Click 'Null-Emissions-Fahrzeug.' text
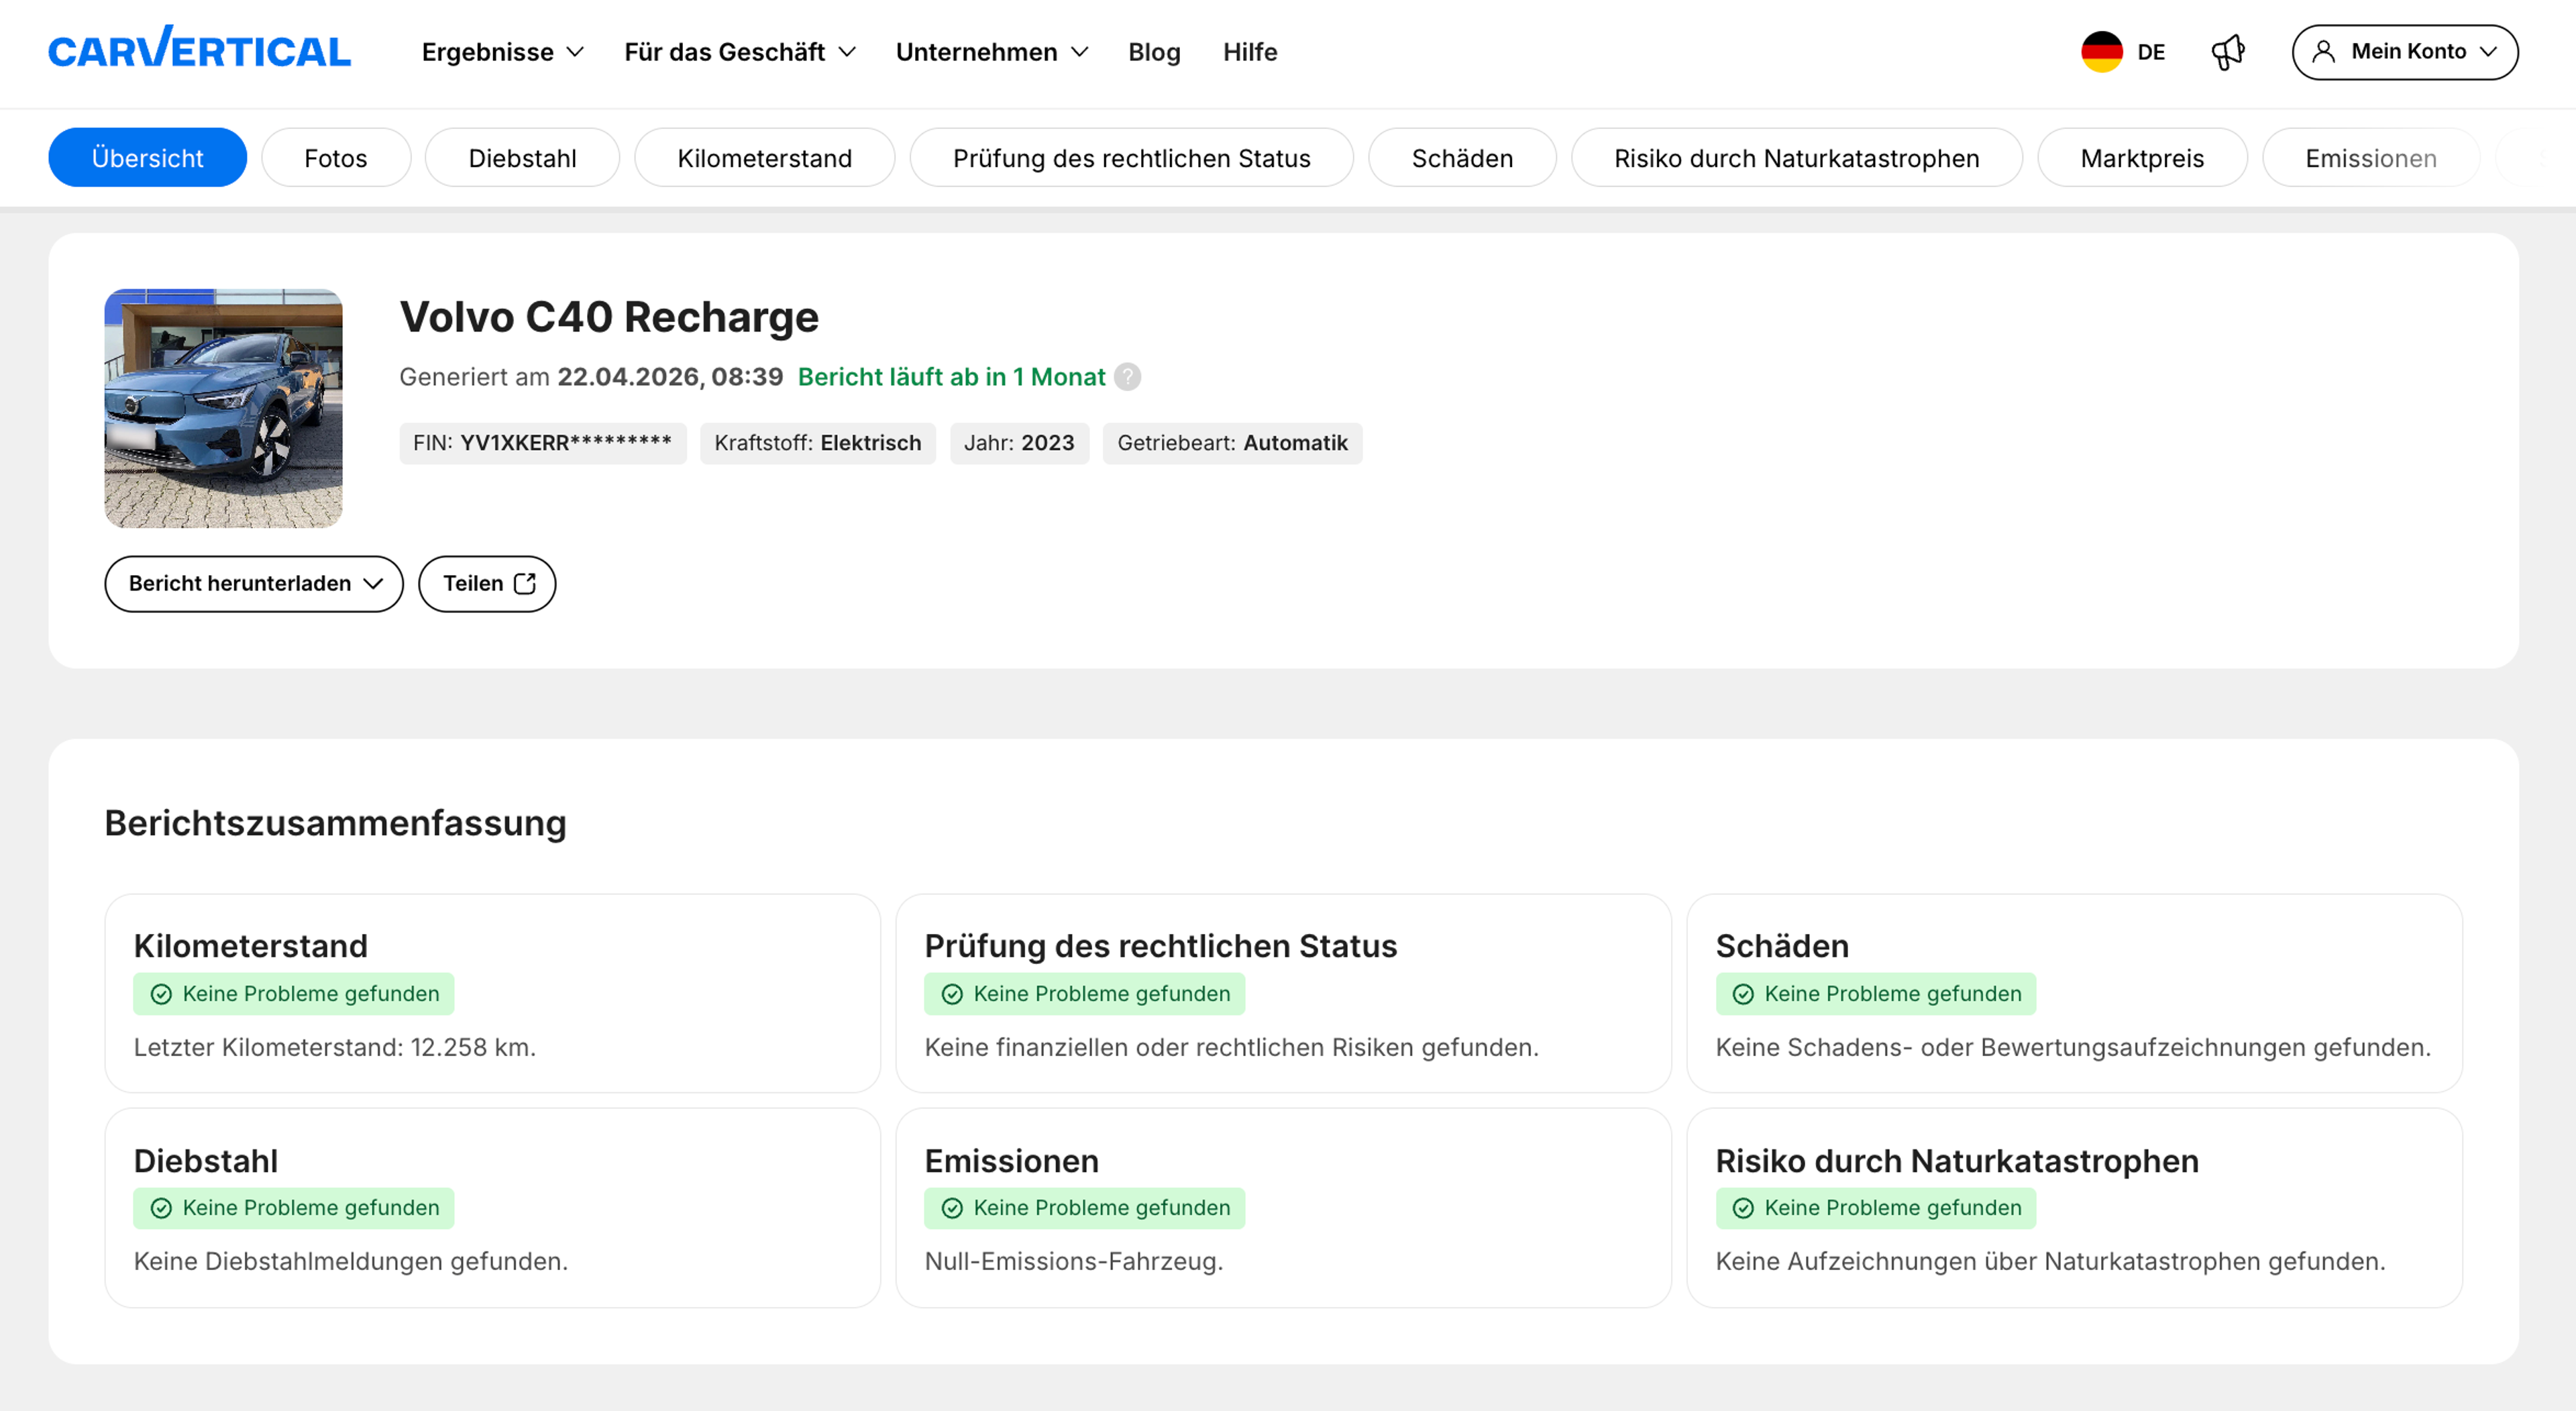 pos(1074,1261)
